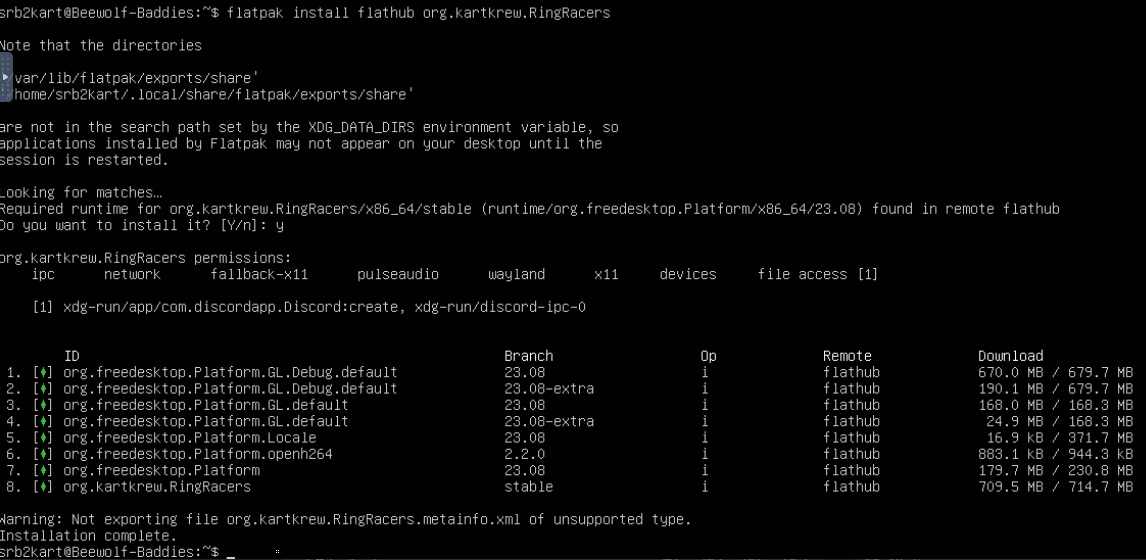Click the 'flatpak install flathub org.kartkrew.RingRacers' command text
Viewport: 1146px width, 560px height.
(x=419, y=13)
